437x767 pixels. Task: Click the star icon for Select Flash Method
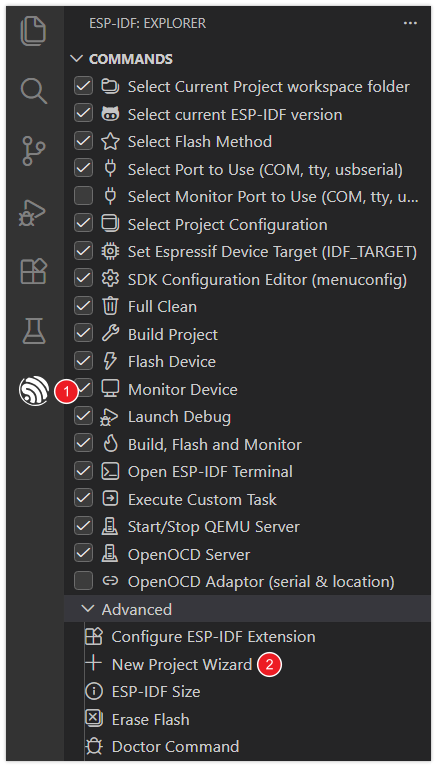[x=110, y=141]
